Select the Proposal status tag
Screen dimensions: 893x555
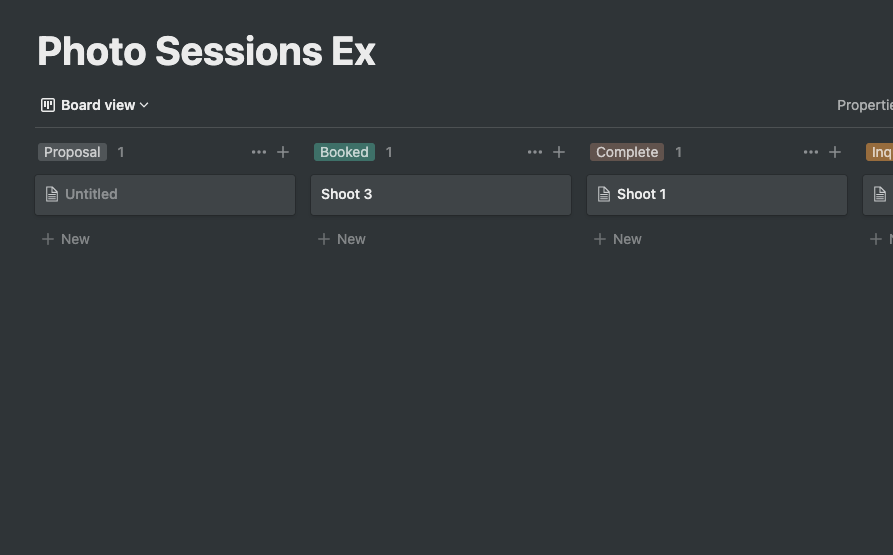pos(72,152)
